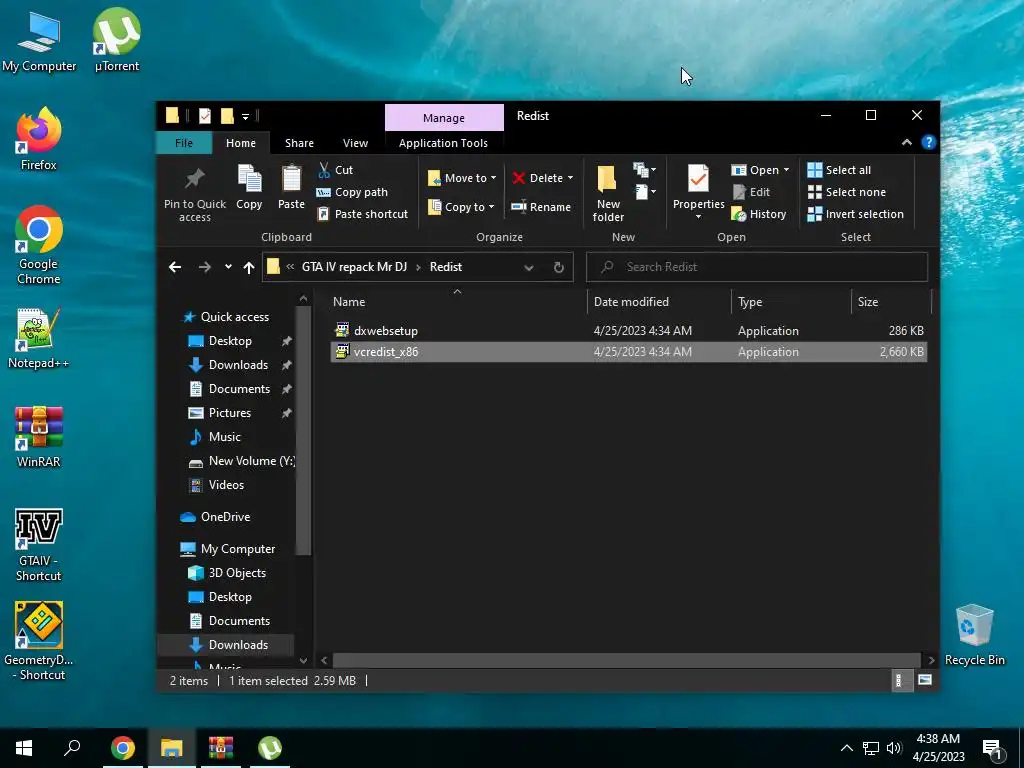Viewport: 1024px width, 768px height.
Task: Expand address bar history dropdown
Action: click(529, 267)
